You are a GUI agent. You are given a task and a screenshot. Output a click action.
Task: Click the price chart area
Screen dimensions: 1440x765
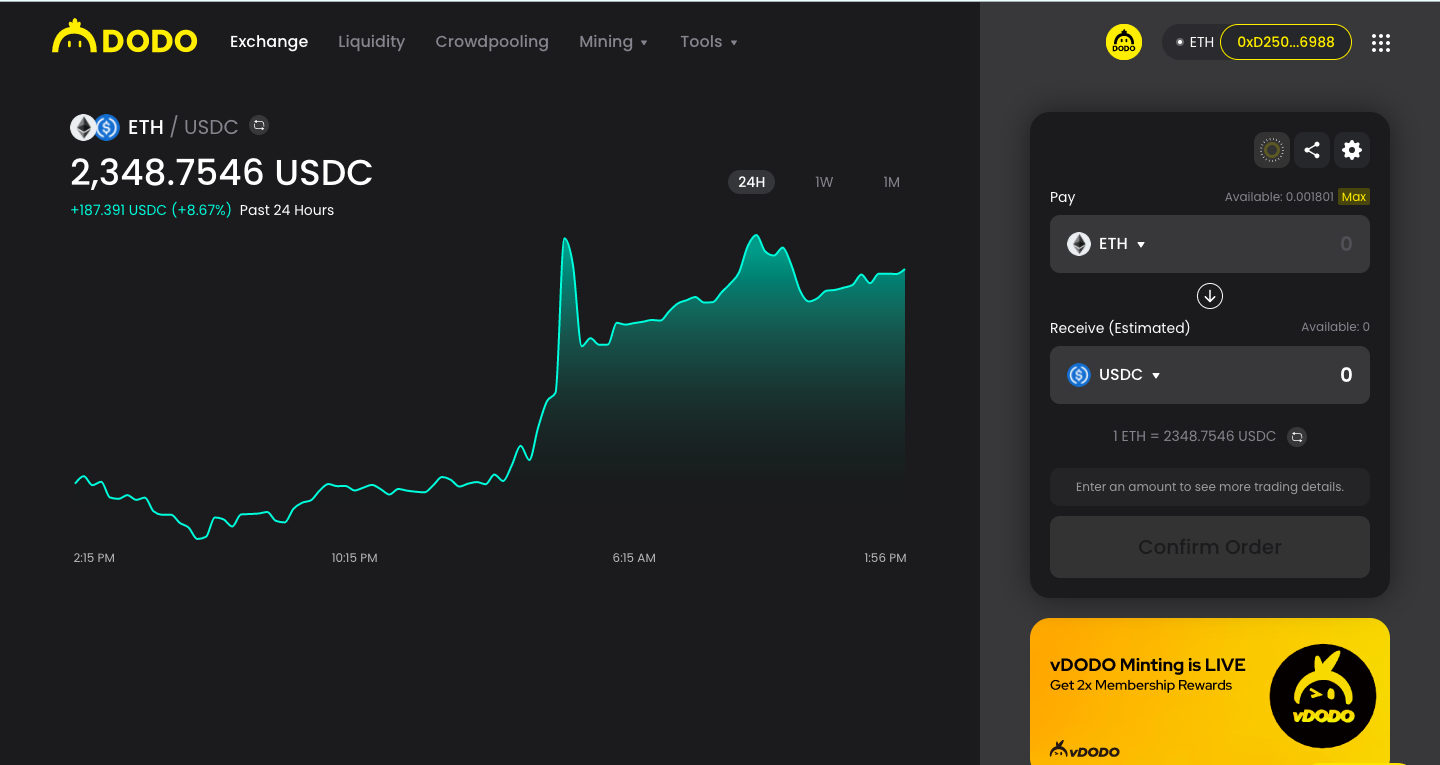click(490, 388)
